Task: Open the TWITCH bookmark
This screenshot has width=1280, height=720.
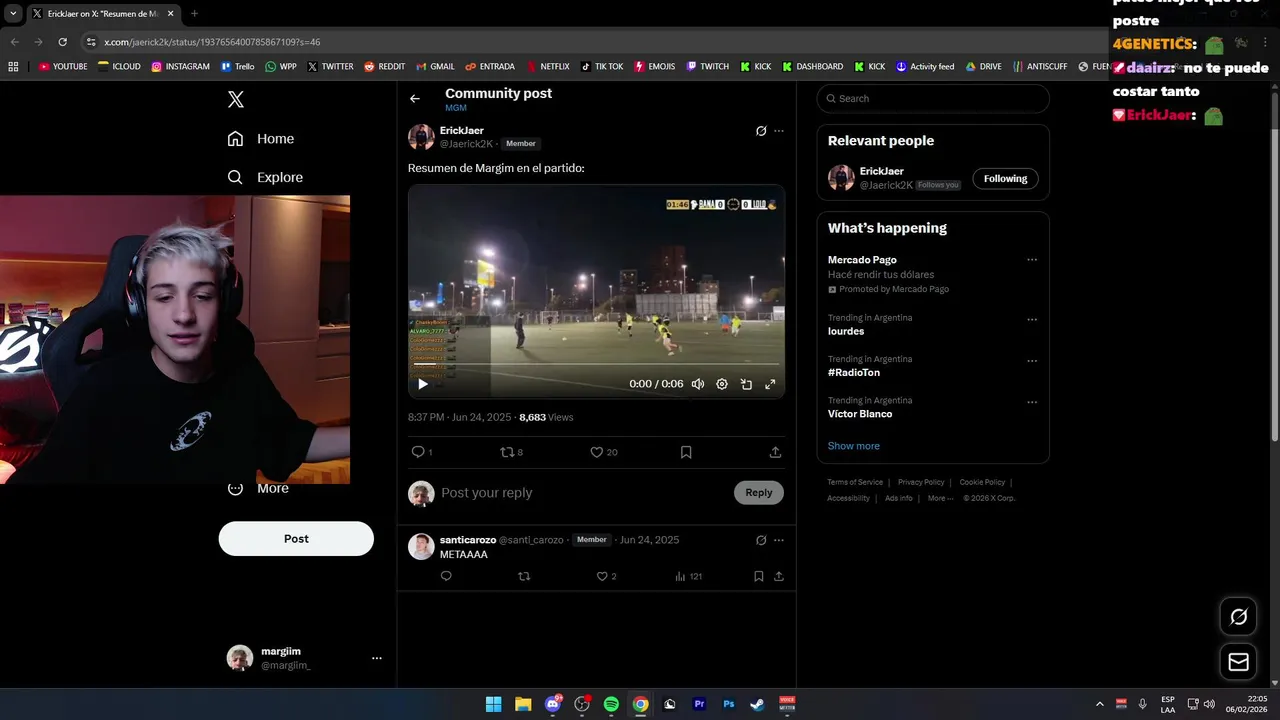Action: point(708,67)
